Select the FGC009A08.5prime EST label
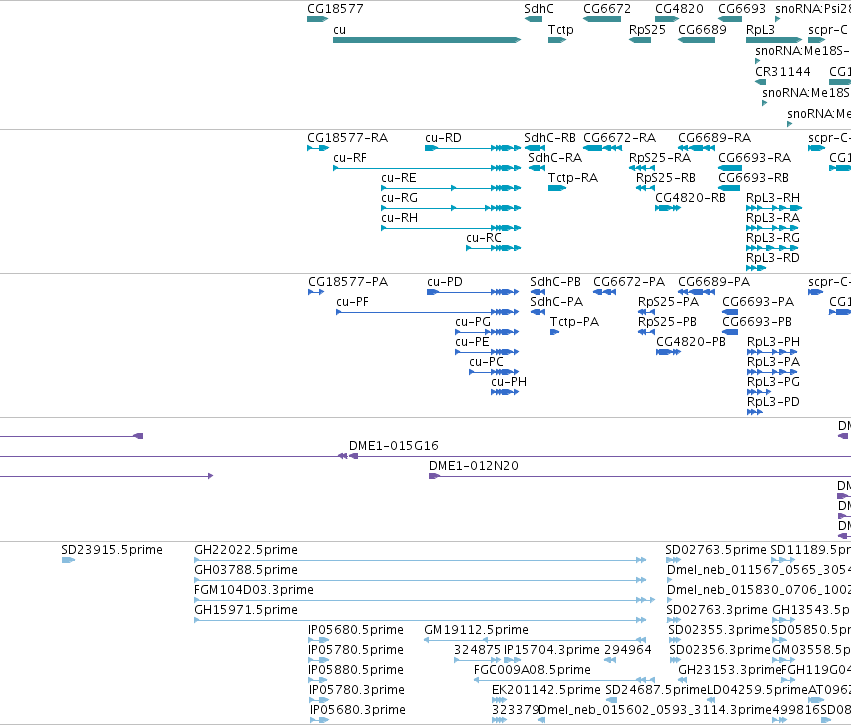The width and height of the screenshot is (851, 725). point(532,671)
